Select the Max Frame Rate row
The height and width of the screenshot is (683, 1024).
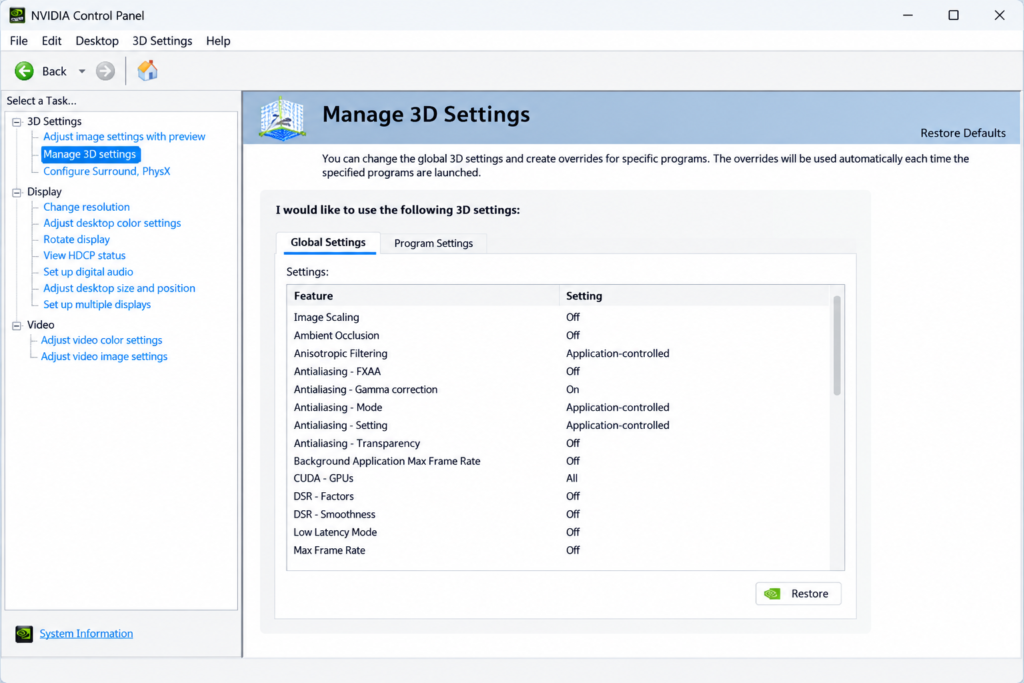coord(558,550)
